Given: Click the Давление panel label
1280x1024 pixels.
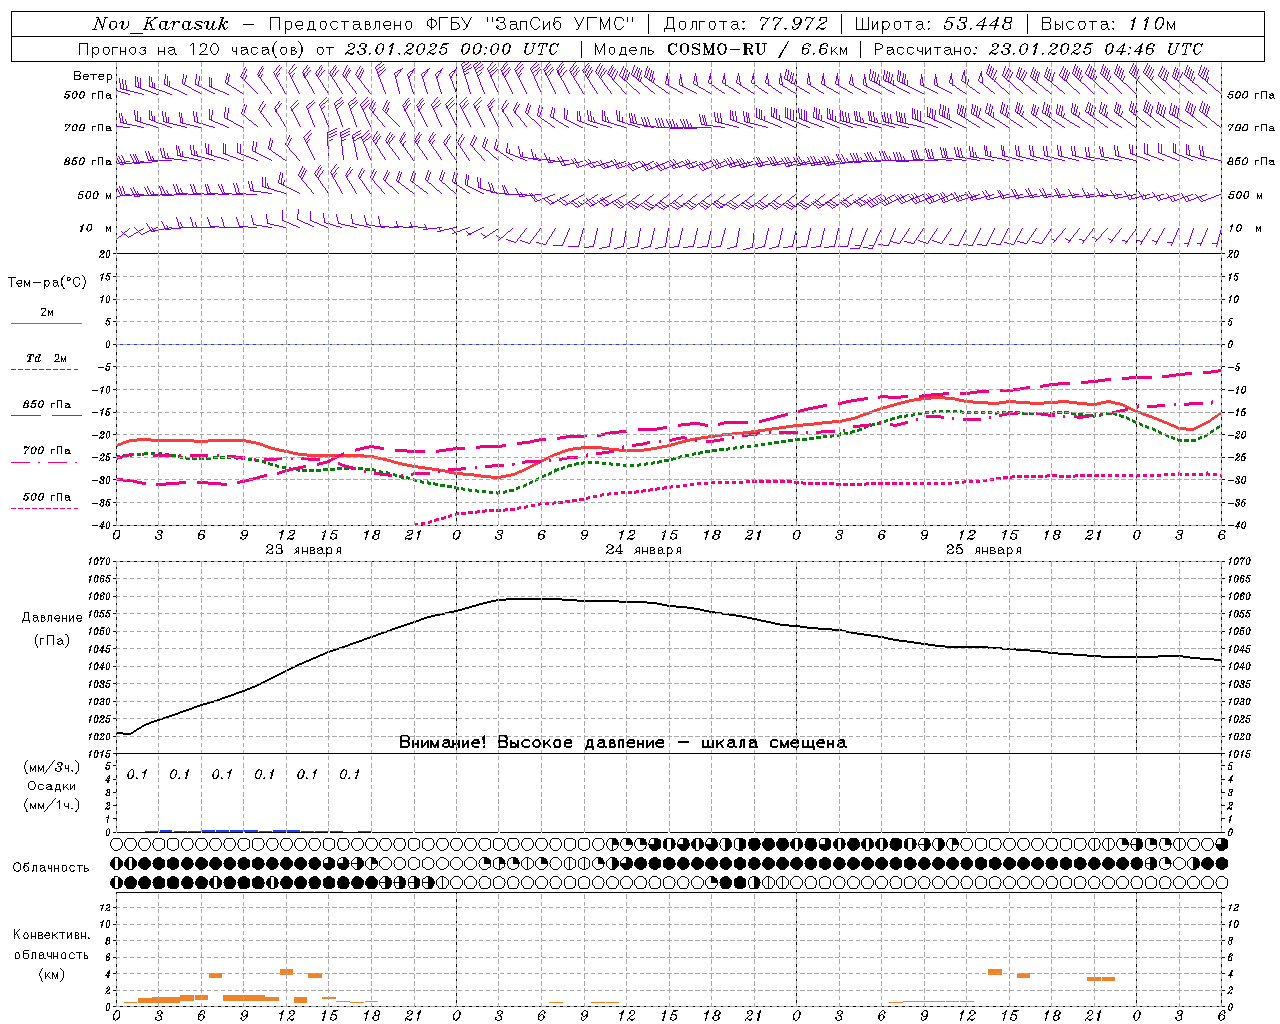Looking at the screenshot, I should point(51,618).
